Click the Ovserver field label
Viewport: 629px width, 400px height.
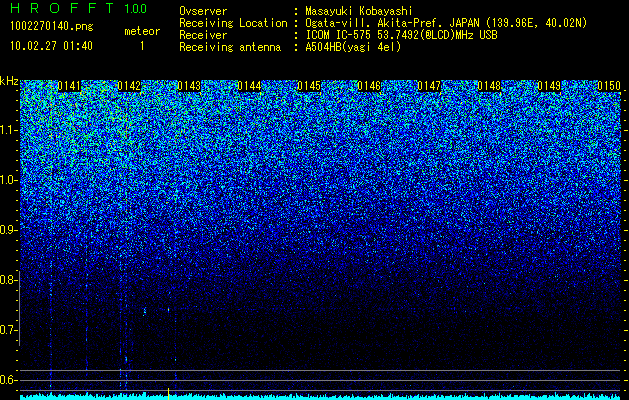coord(203,11)
